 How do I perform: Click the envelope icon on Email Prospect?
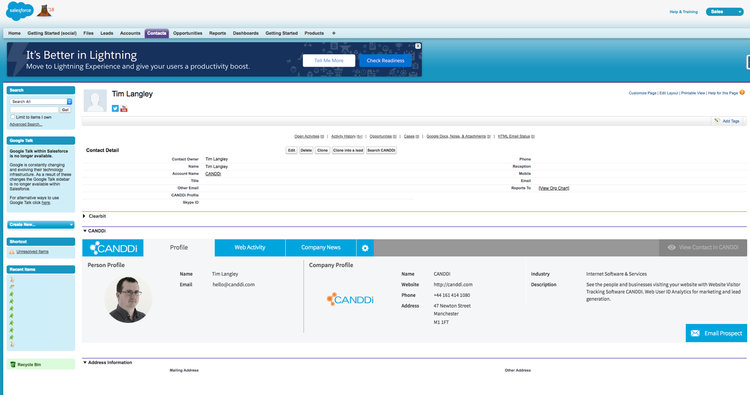[695, 333]
